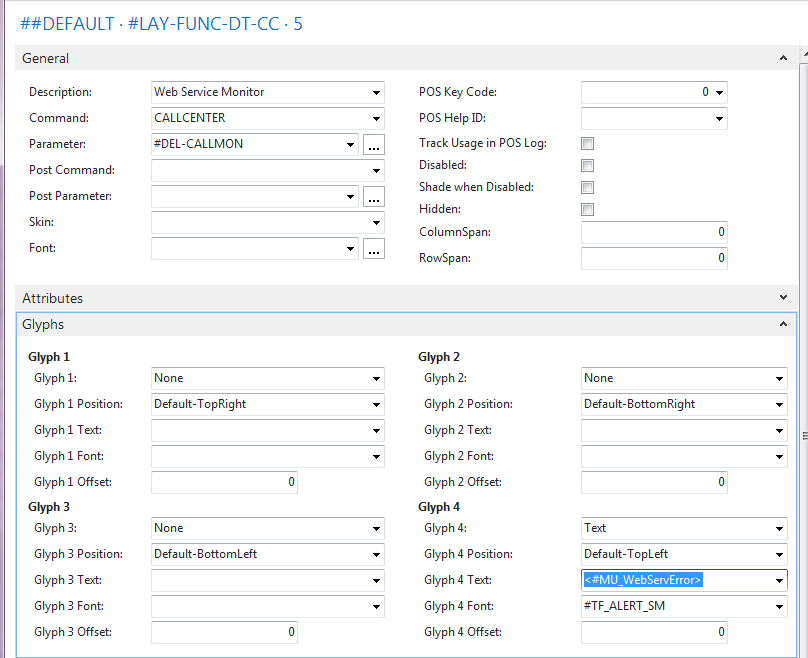Open the Description dropdown arrow
The width and height of the screenshot is (808, 658).
(376, 92)
